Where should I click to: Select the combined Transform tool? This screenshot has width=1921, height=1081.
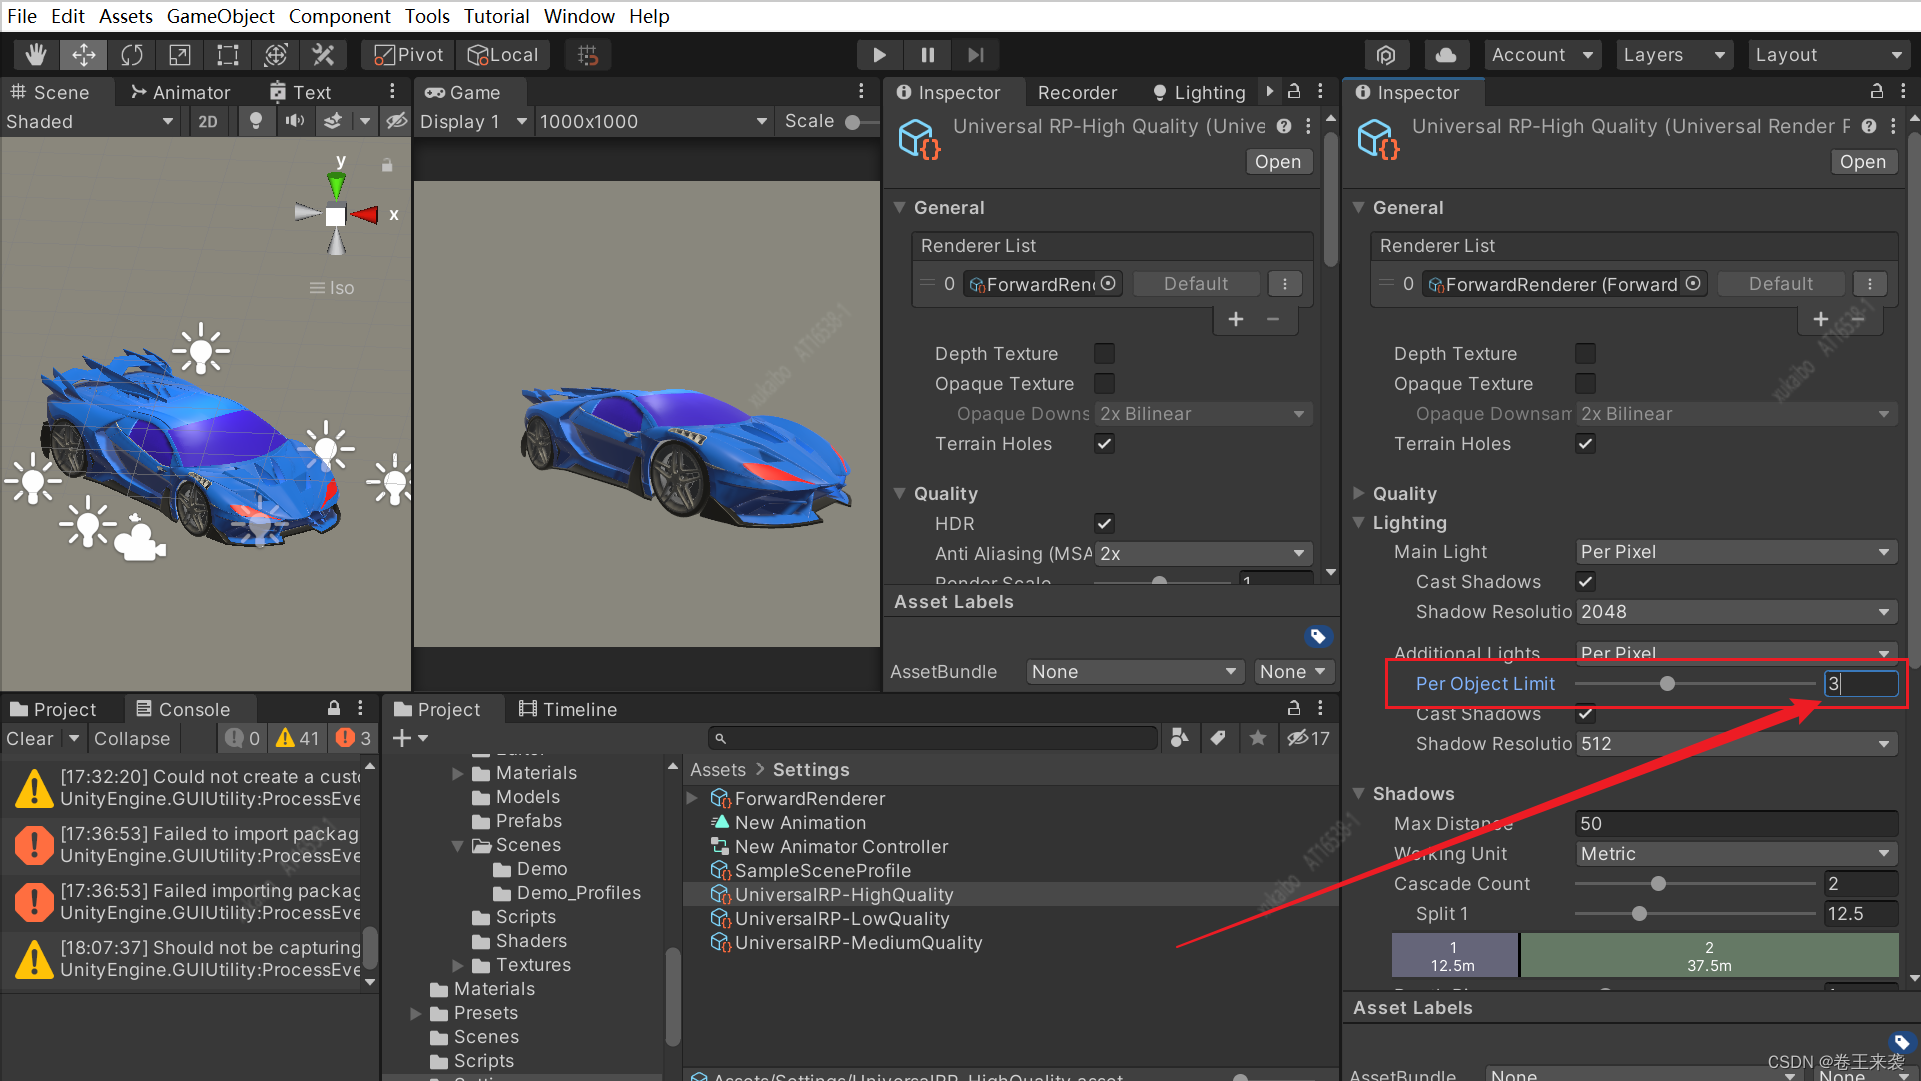pos(276,55)
